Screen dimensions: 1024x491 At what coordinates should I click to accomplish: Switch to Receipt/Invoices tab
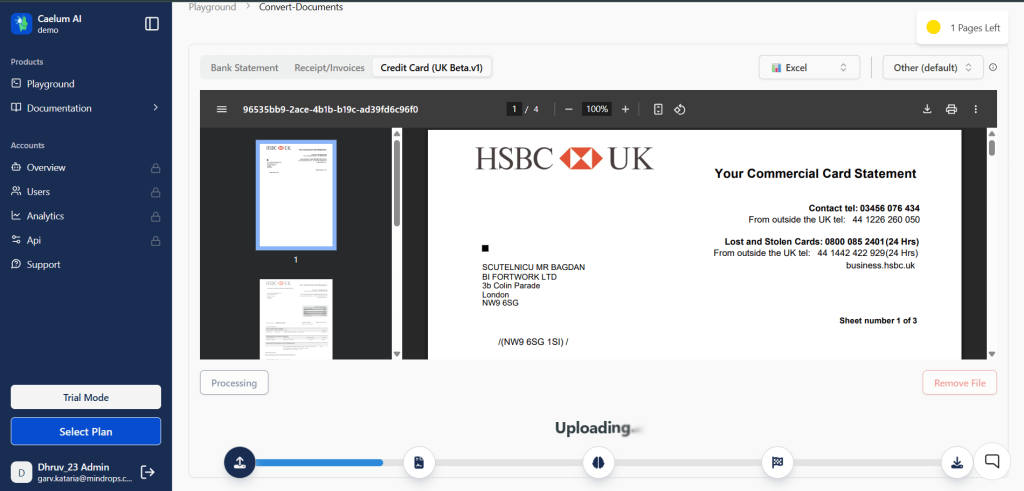pos(329,67)
